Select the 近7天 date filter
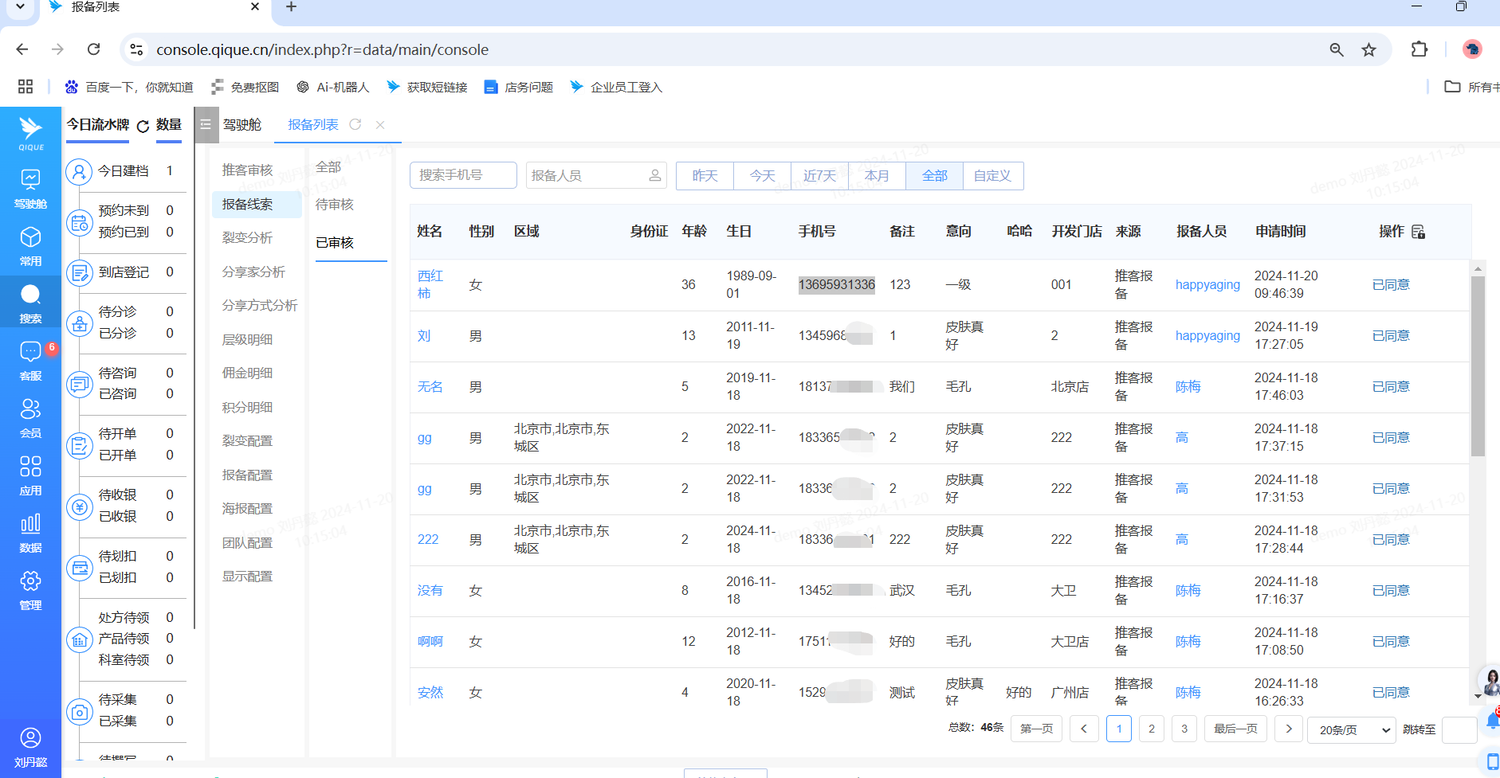The image size is (1500, 778). coord(819,176)
